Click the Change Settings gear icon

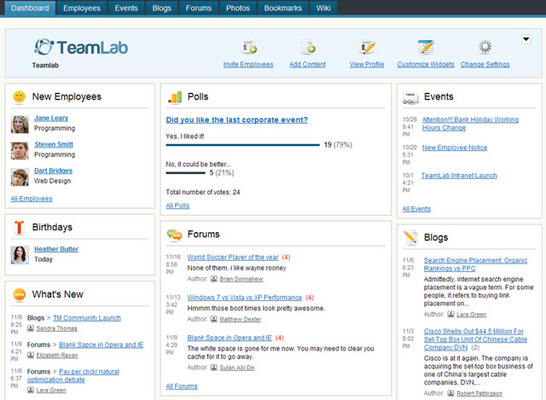pyautogui.click(x=485, y=47)
